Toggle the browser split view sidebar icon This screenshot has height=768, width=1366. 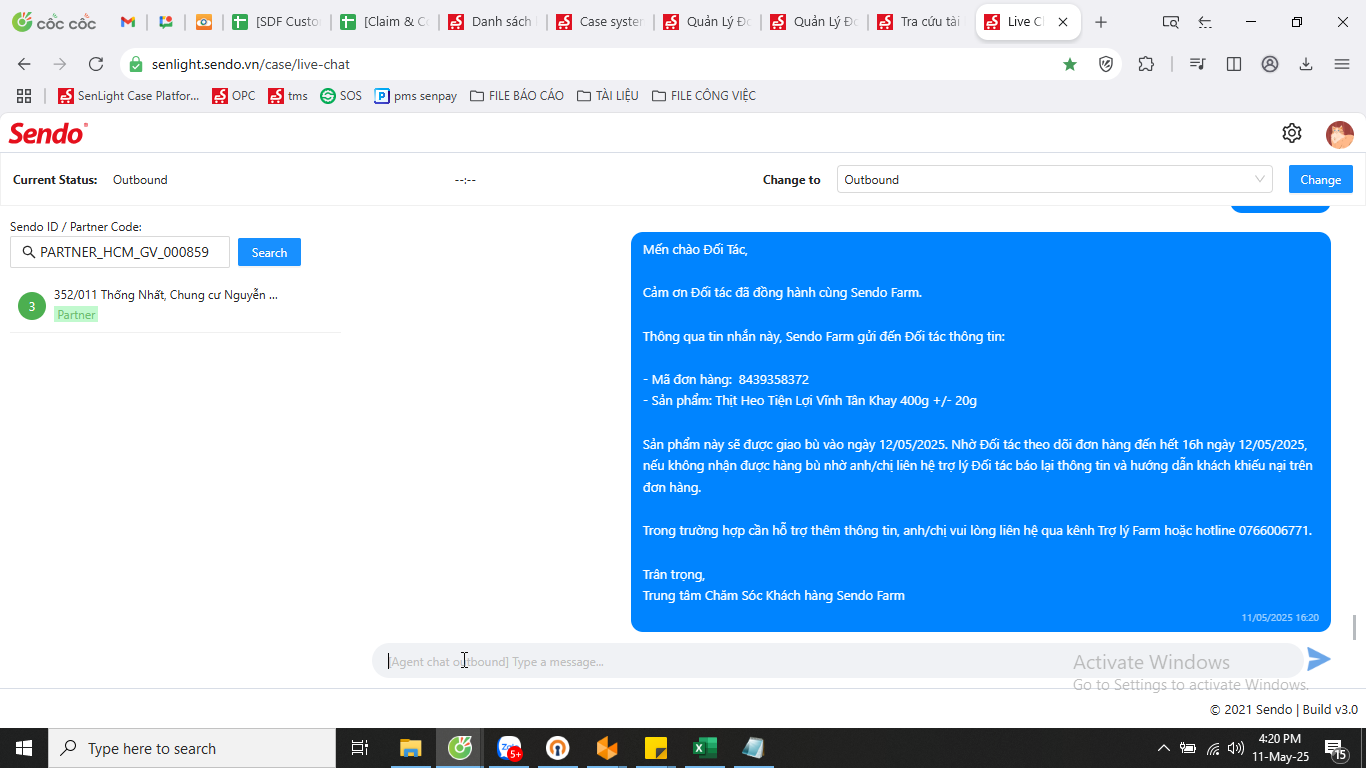1234,64
